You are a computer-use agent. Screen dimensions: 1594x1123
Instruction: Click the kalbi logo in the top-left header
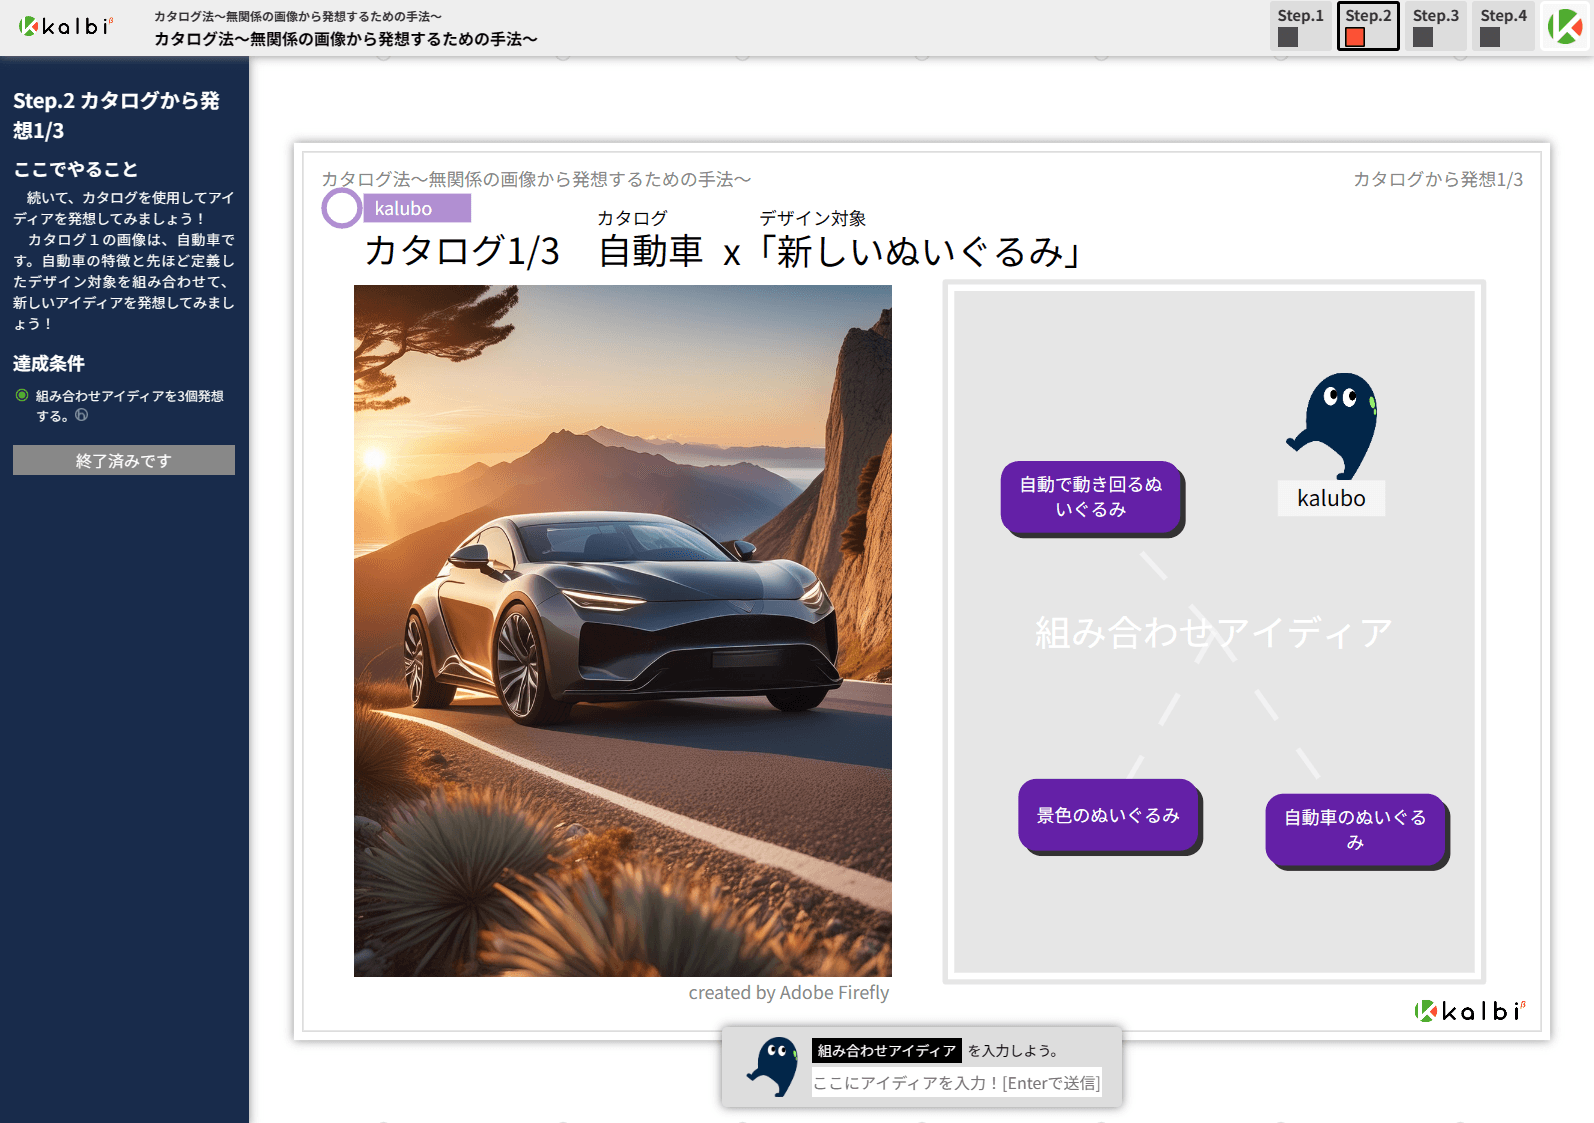coord(66,27)
